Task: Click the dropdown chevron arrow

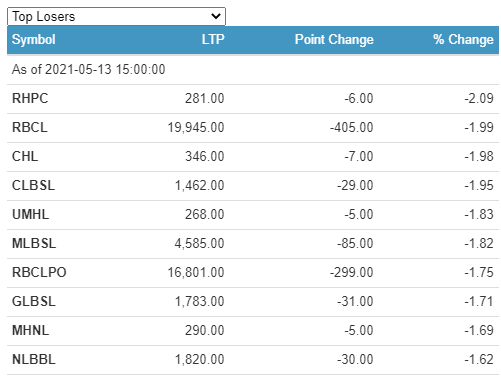Action: click(x=216, y=16)
